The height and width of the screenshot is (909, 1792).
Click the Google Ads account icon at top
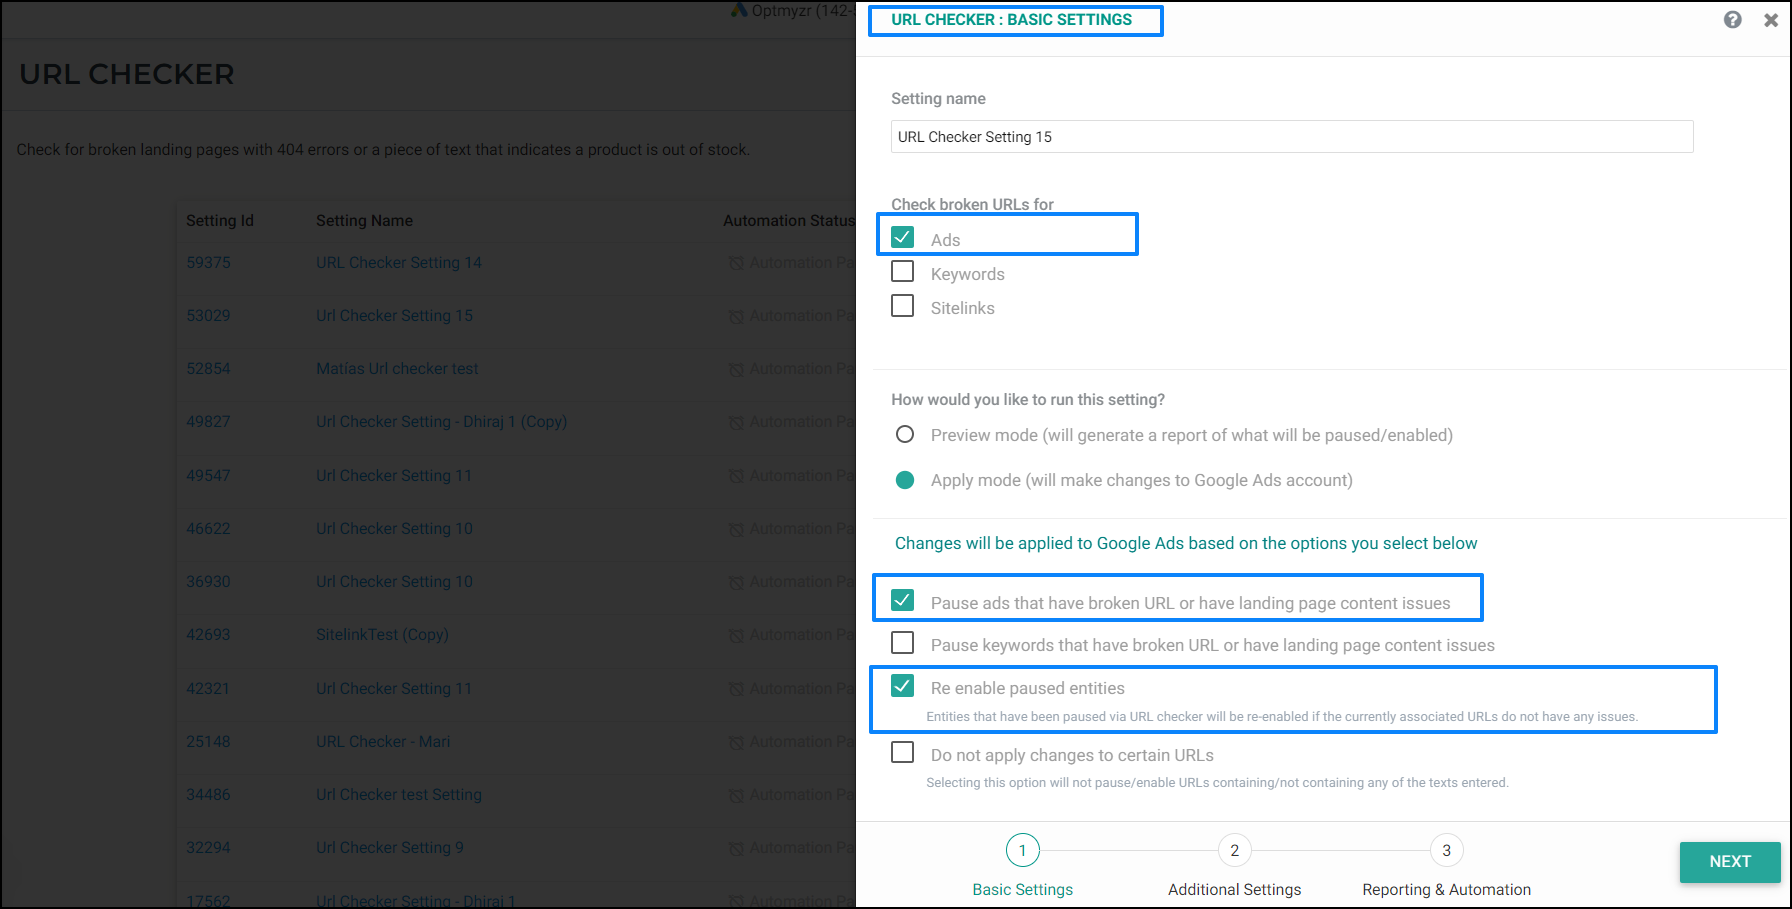point(739,11)
